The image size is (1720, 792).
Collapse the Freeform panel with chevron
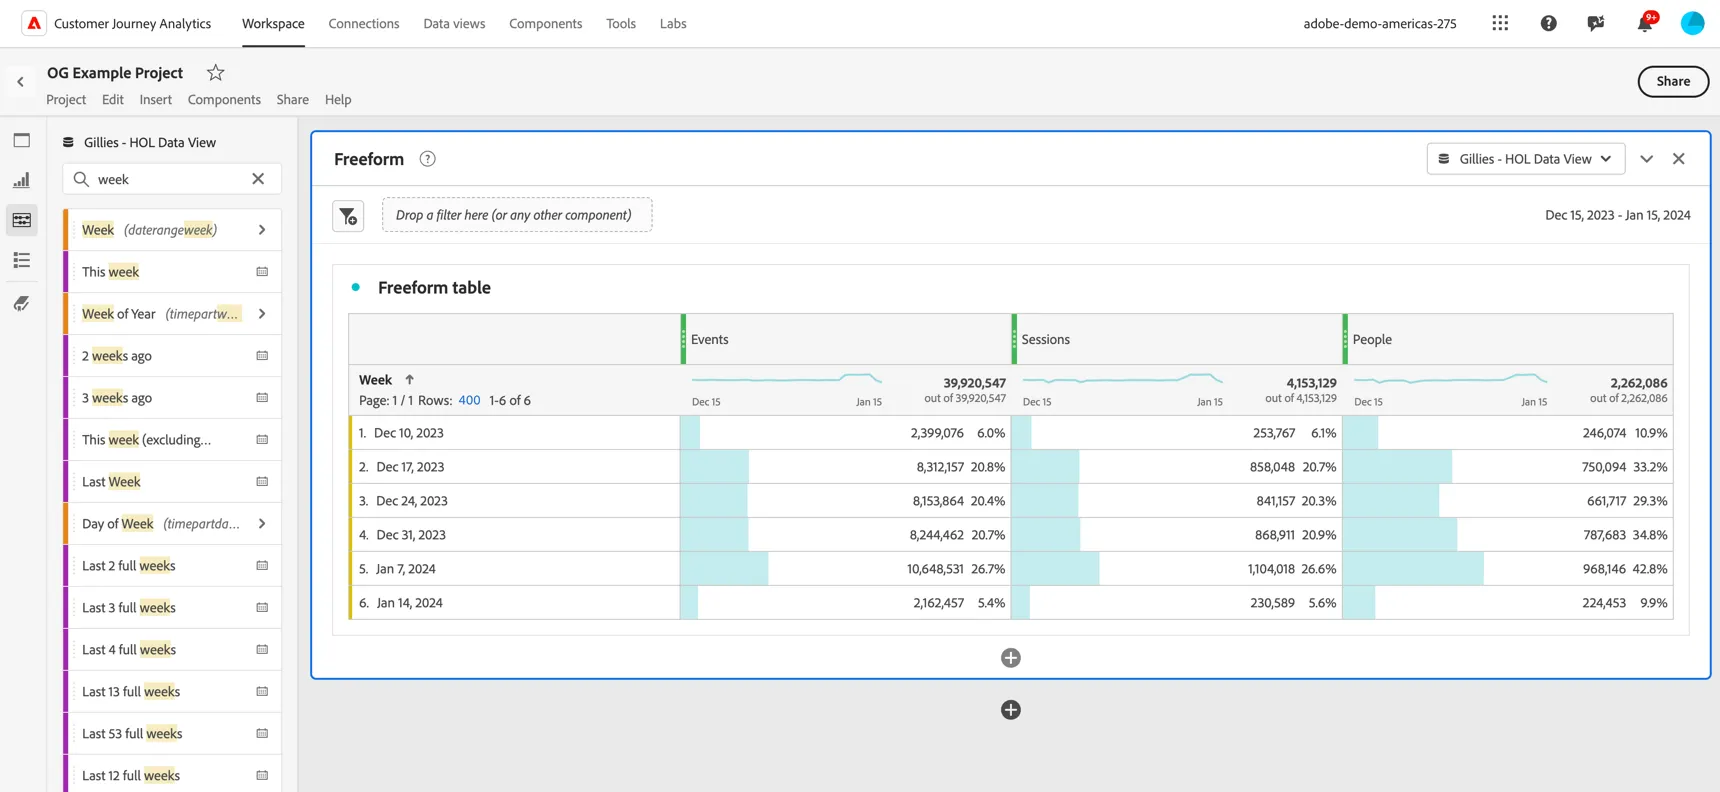[1646, 159]
